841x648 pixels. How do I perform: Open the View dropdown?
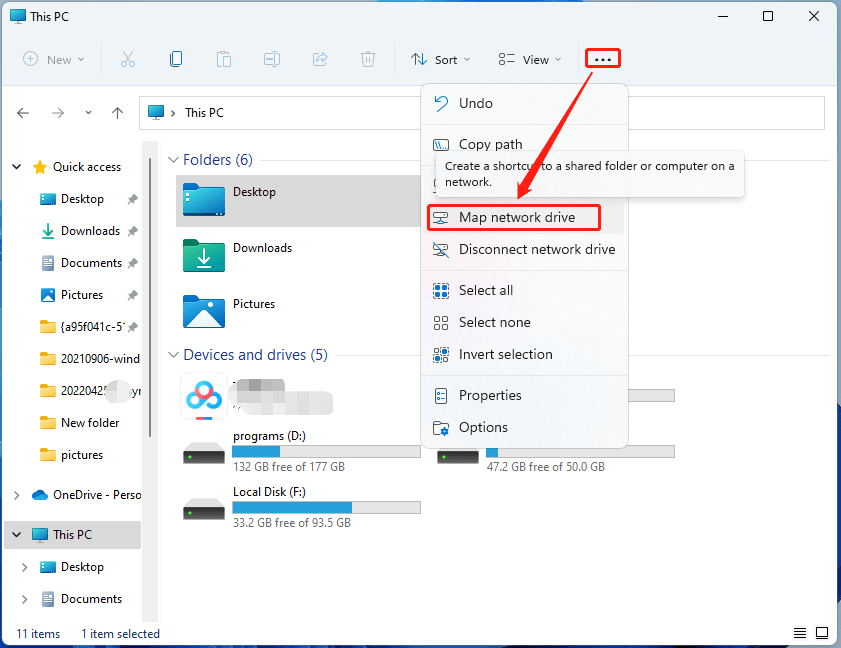click(x=530, y=59)
